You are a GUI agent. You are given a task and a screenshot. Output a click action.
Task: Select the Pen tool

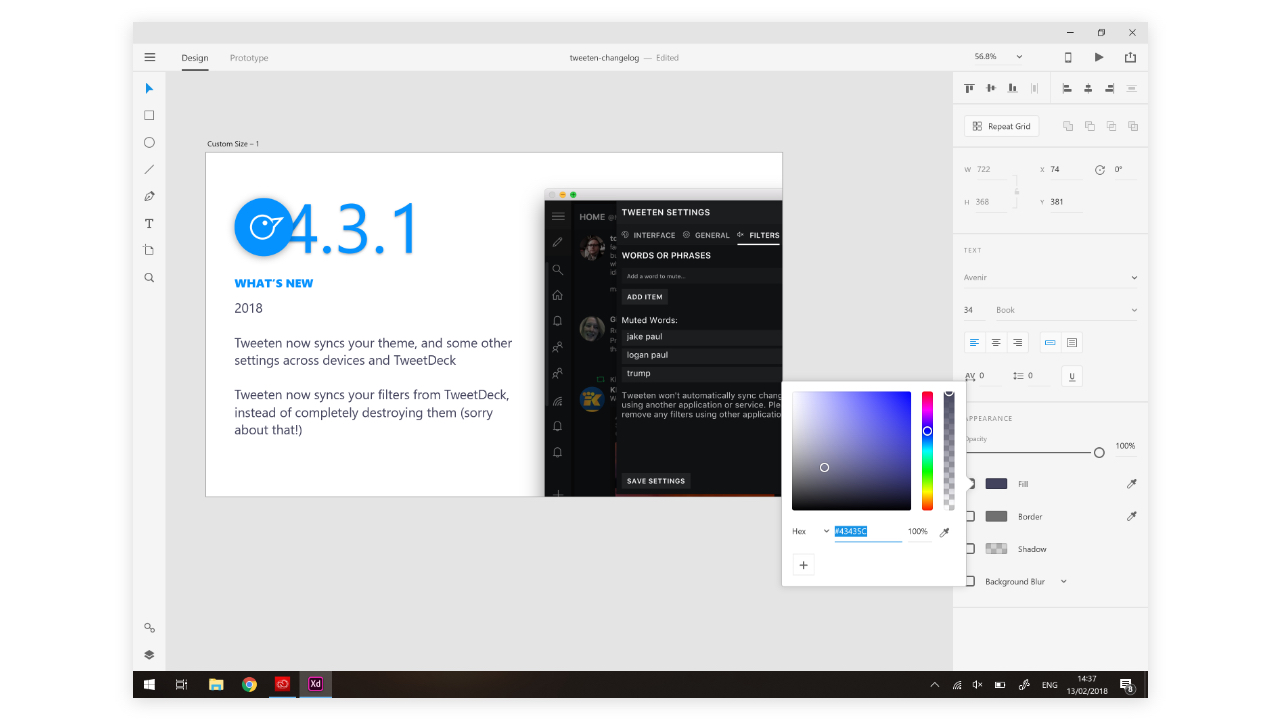(149, 196)
